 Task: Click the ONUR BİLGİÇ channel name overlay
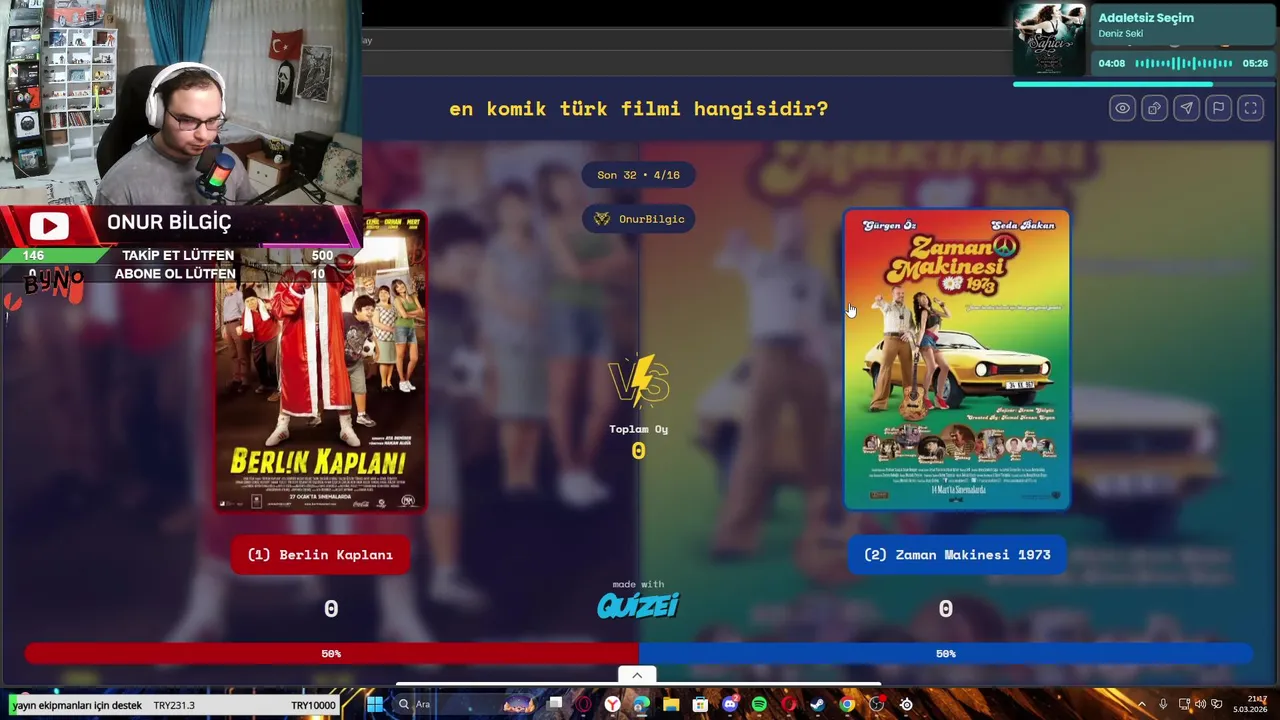pyautogui.click(x=169, y=222)
